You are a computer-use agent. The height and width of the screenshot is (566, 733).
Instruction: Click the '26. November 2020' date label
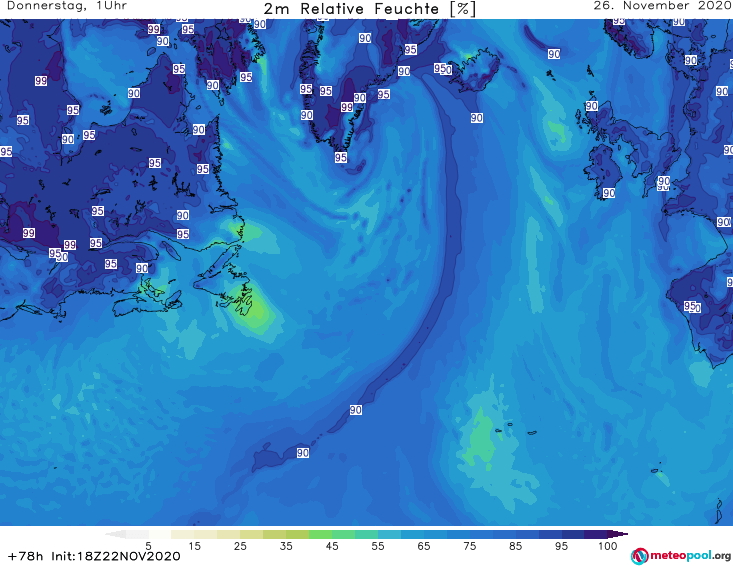(x=662, y=6)
